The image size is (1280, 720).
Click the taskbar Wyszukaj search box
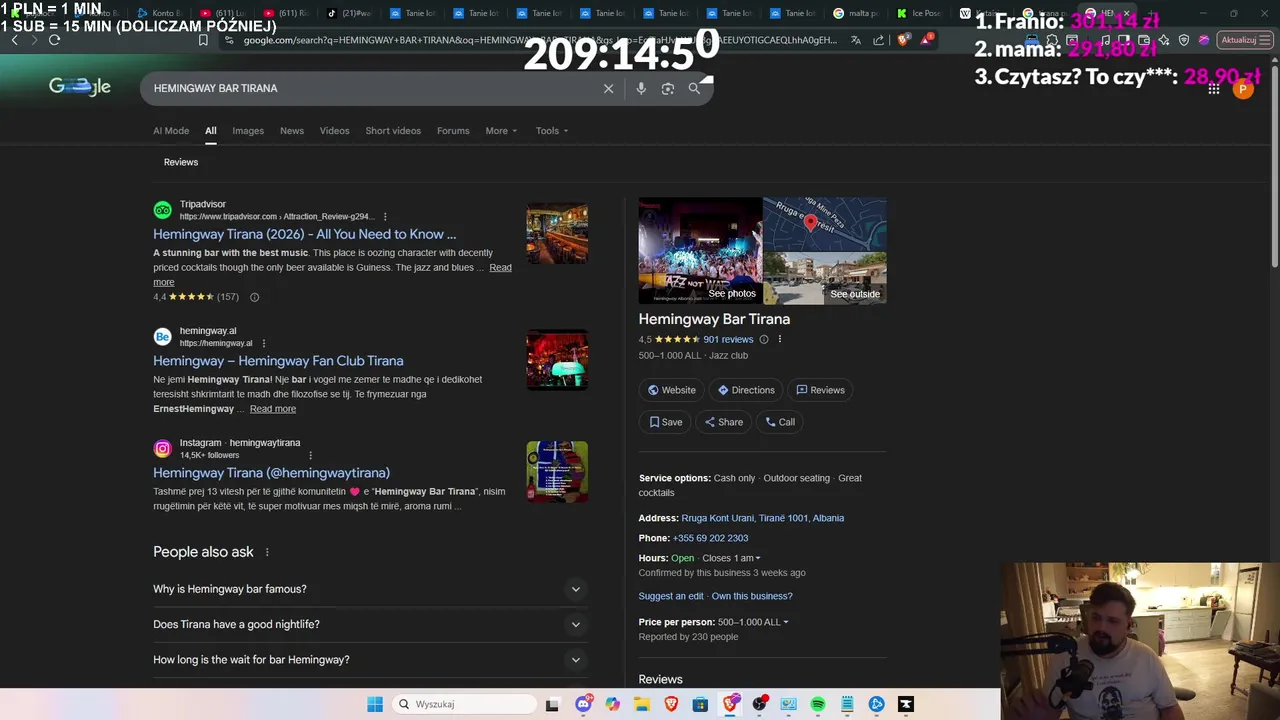pos(464,704)
